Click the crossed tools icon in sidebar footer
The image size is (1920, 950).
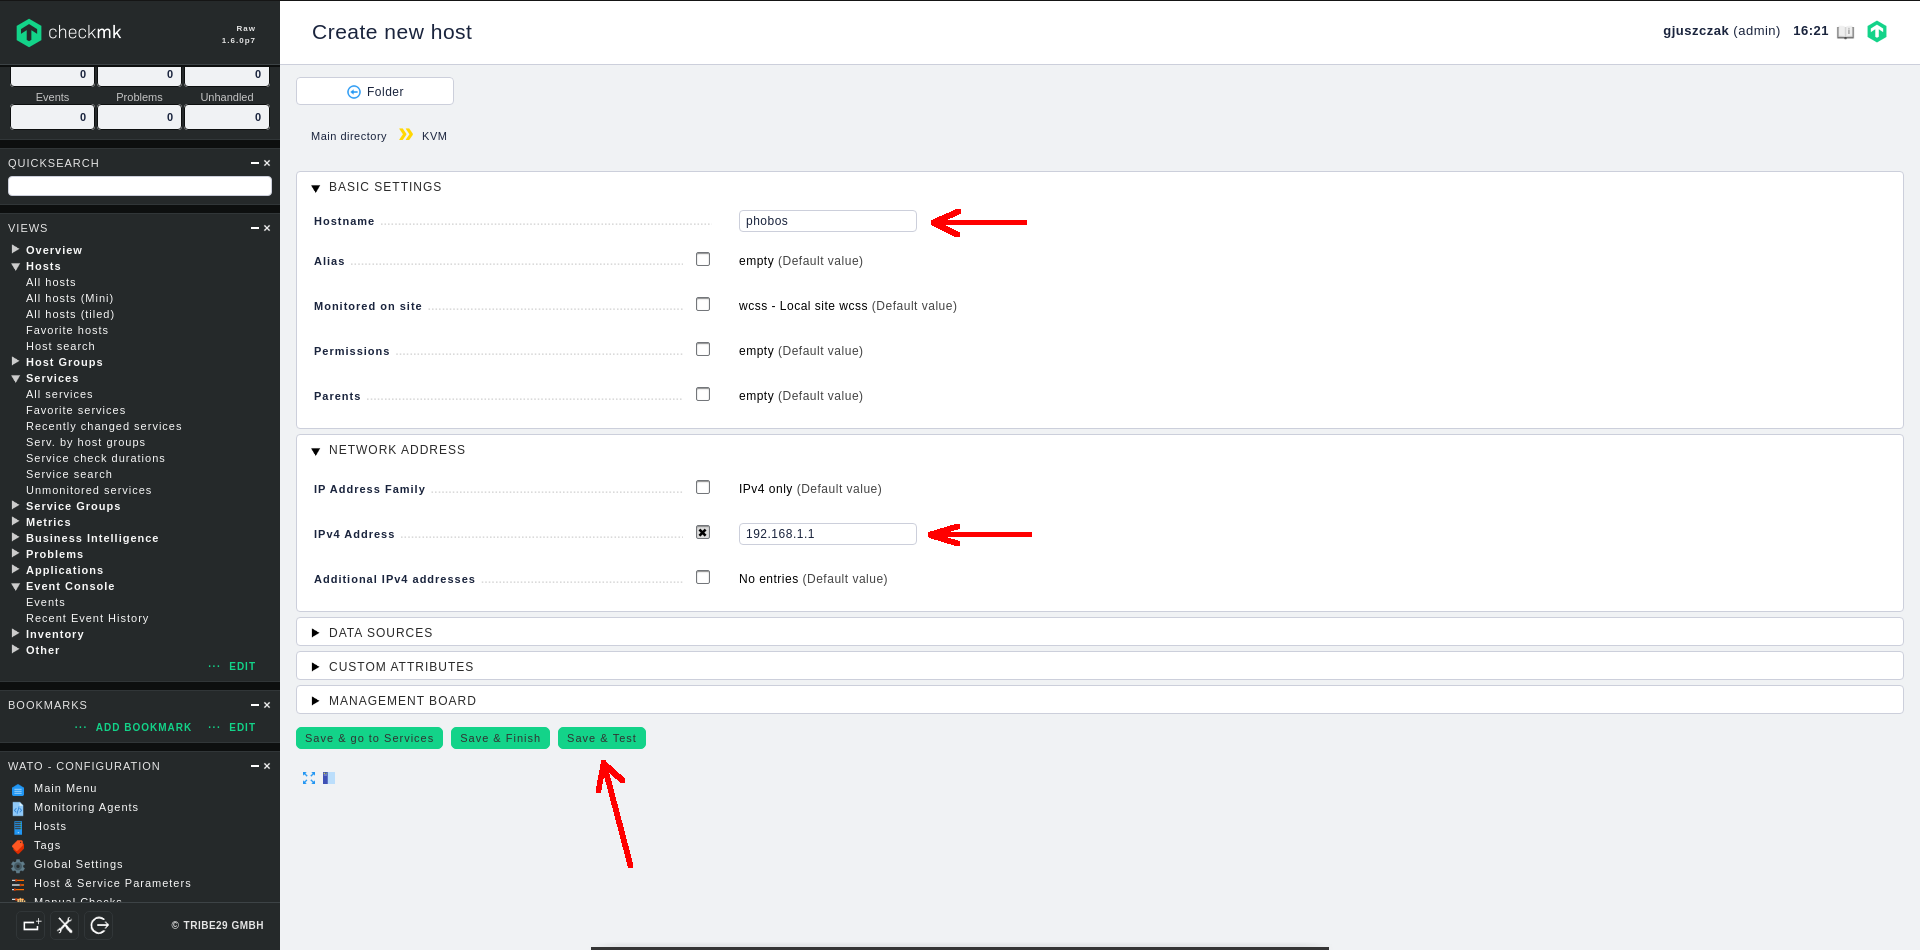click(x=65, y=925)
